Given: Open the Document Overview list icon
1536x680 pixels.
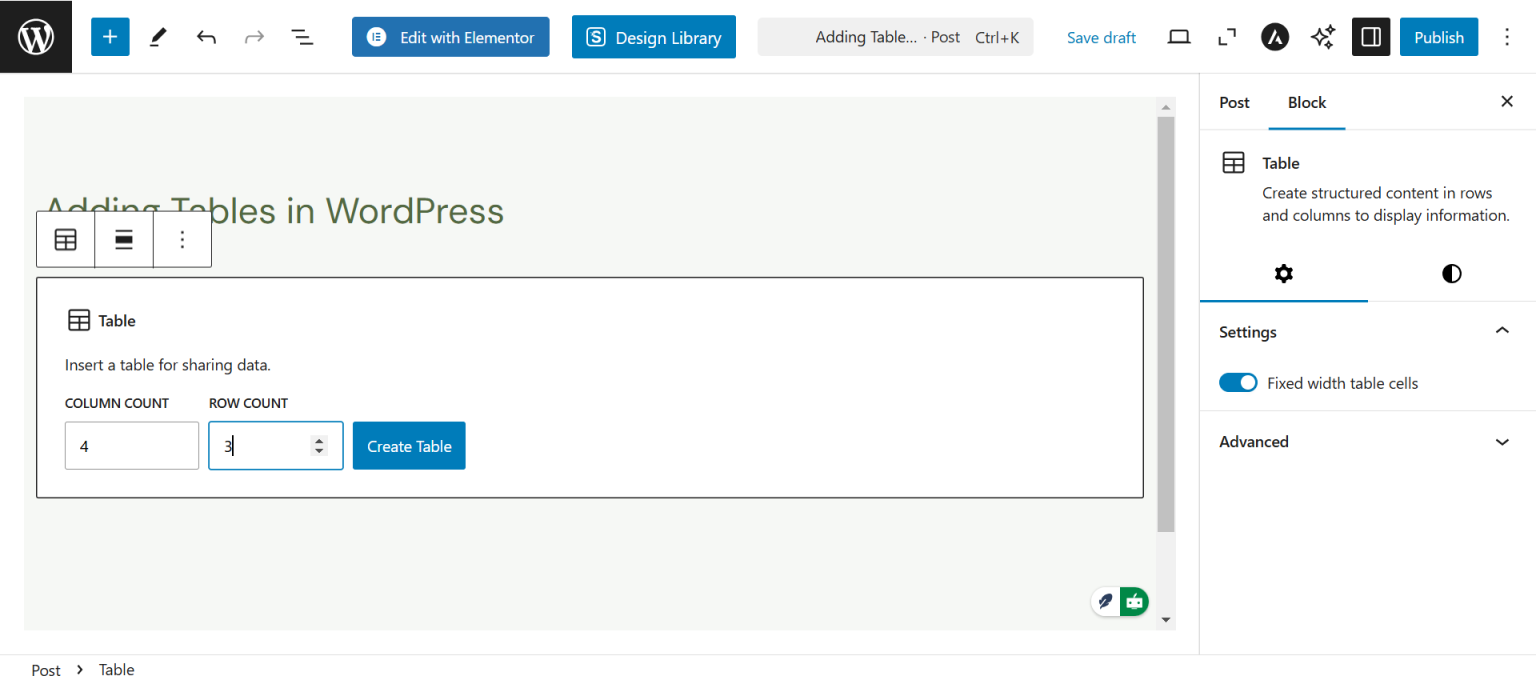Looking at the screenshot, I should coord(302,37).
